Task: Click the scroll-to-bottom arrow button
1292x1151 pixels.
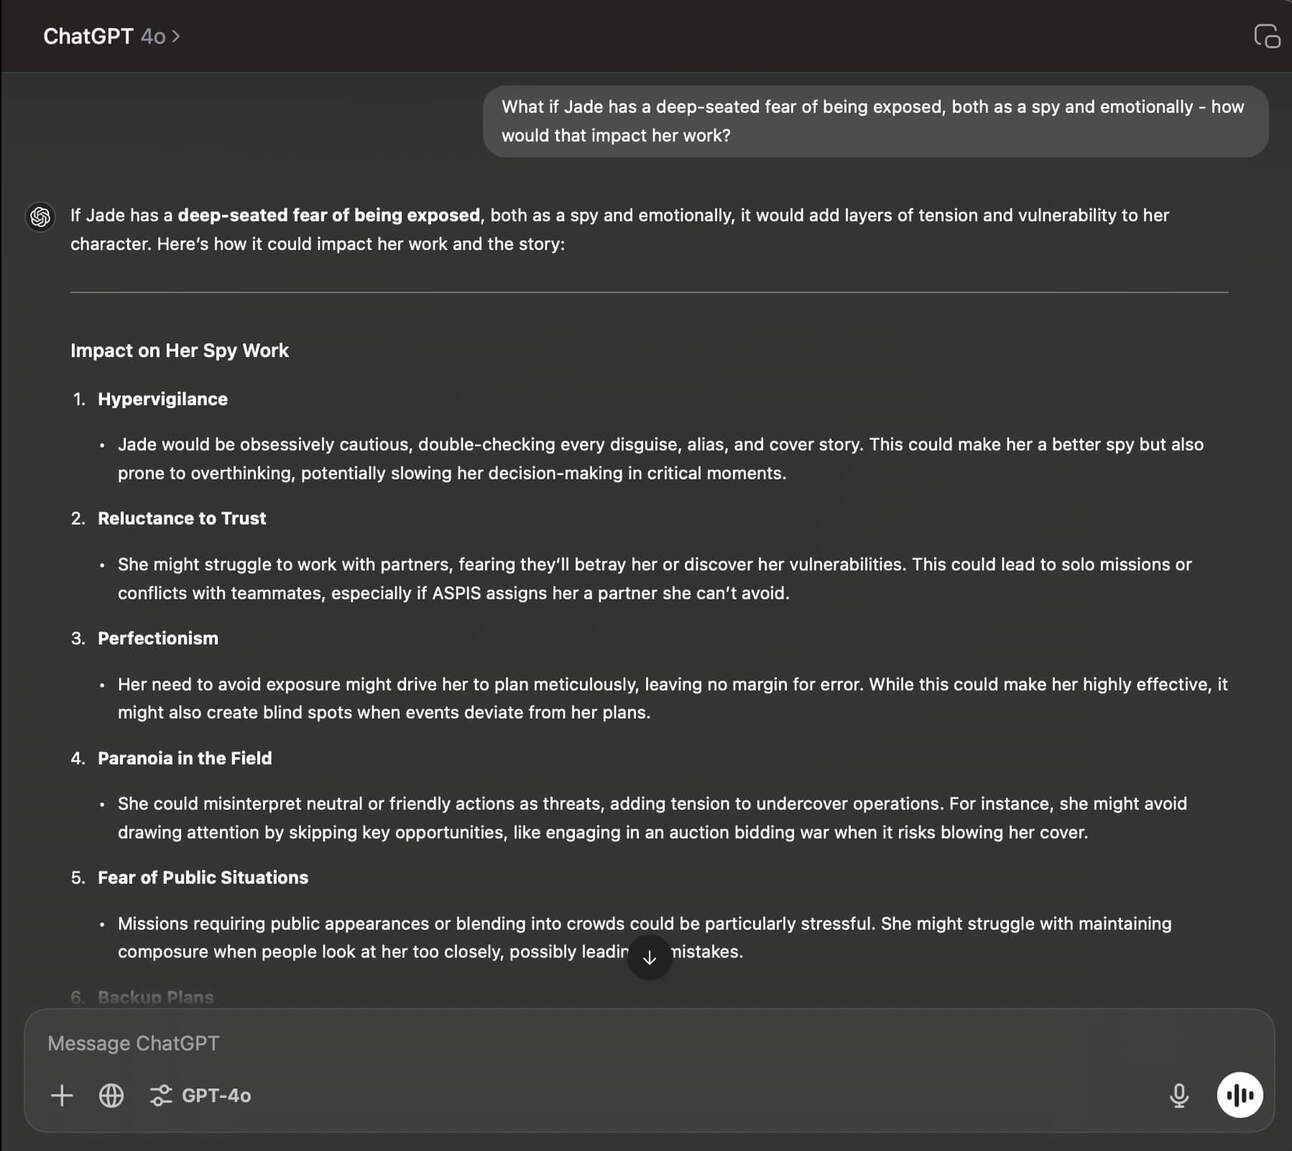Action: pos(649,958)
